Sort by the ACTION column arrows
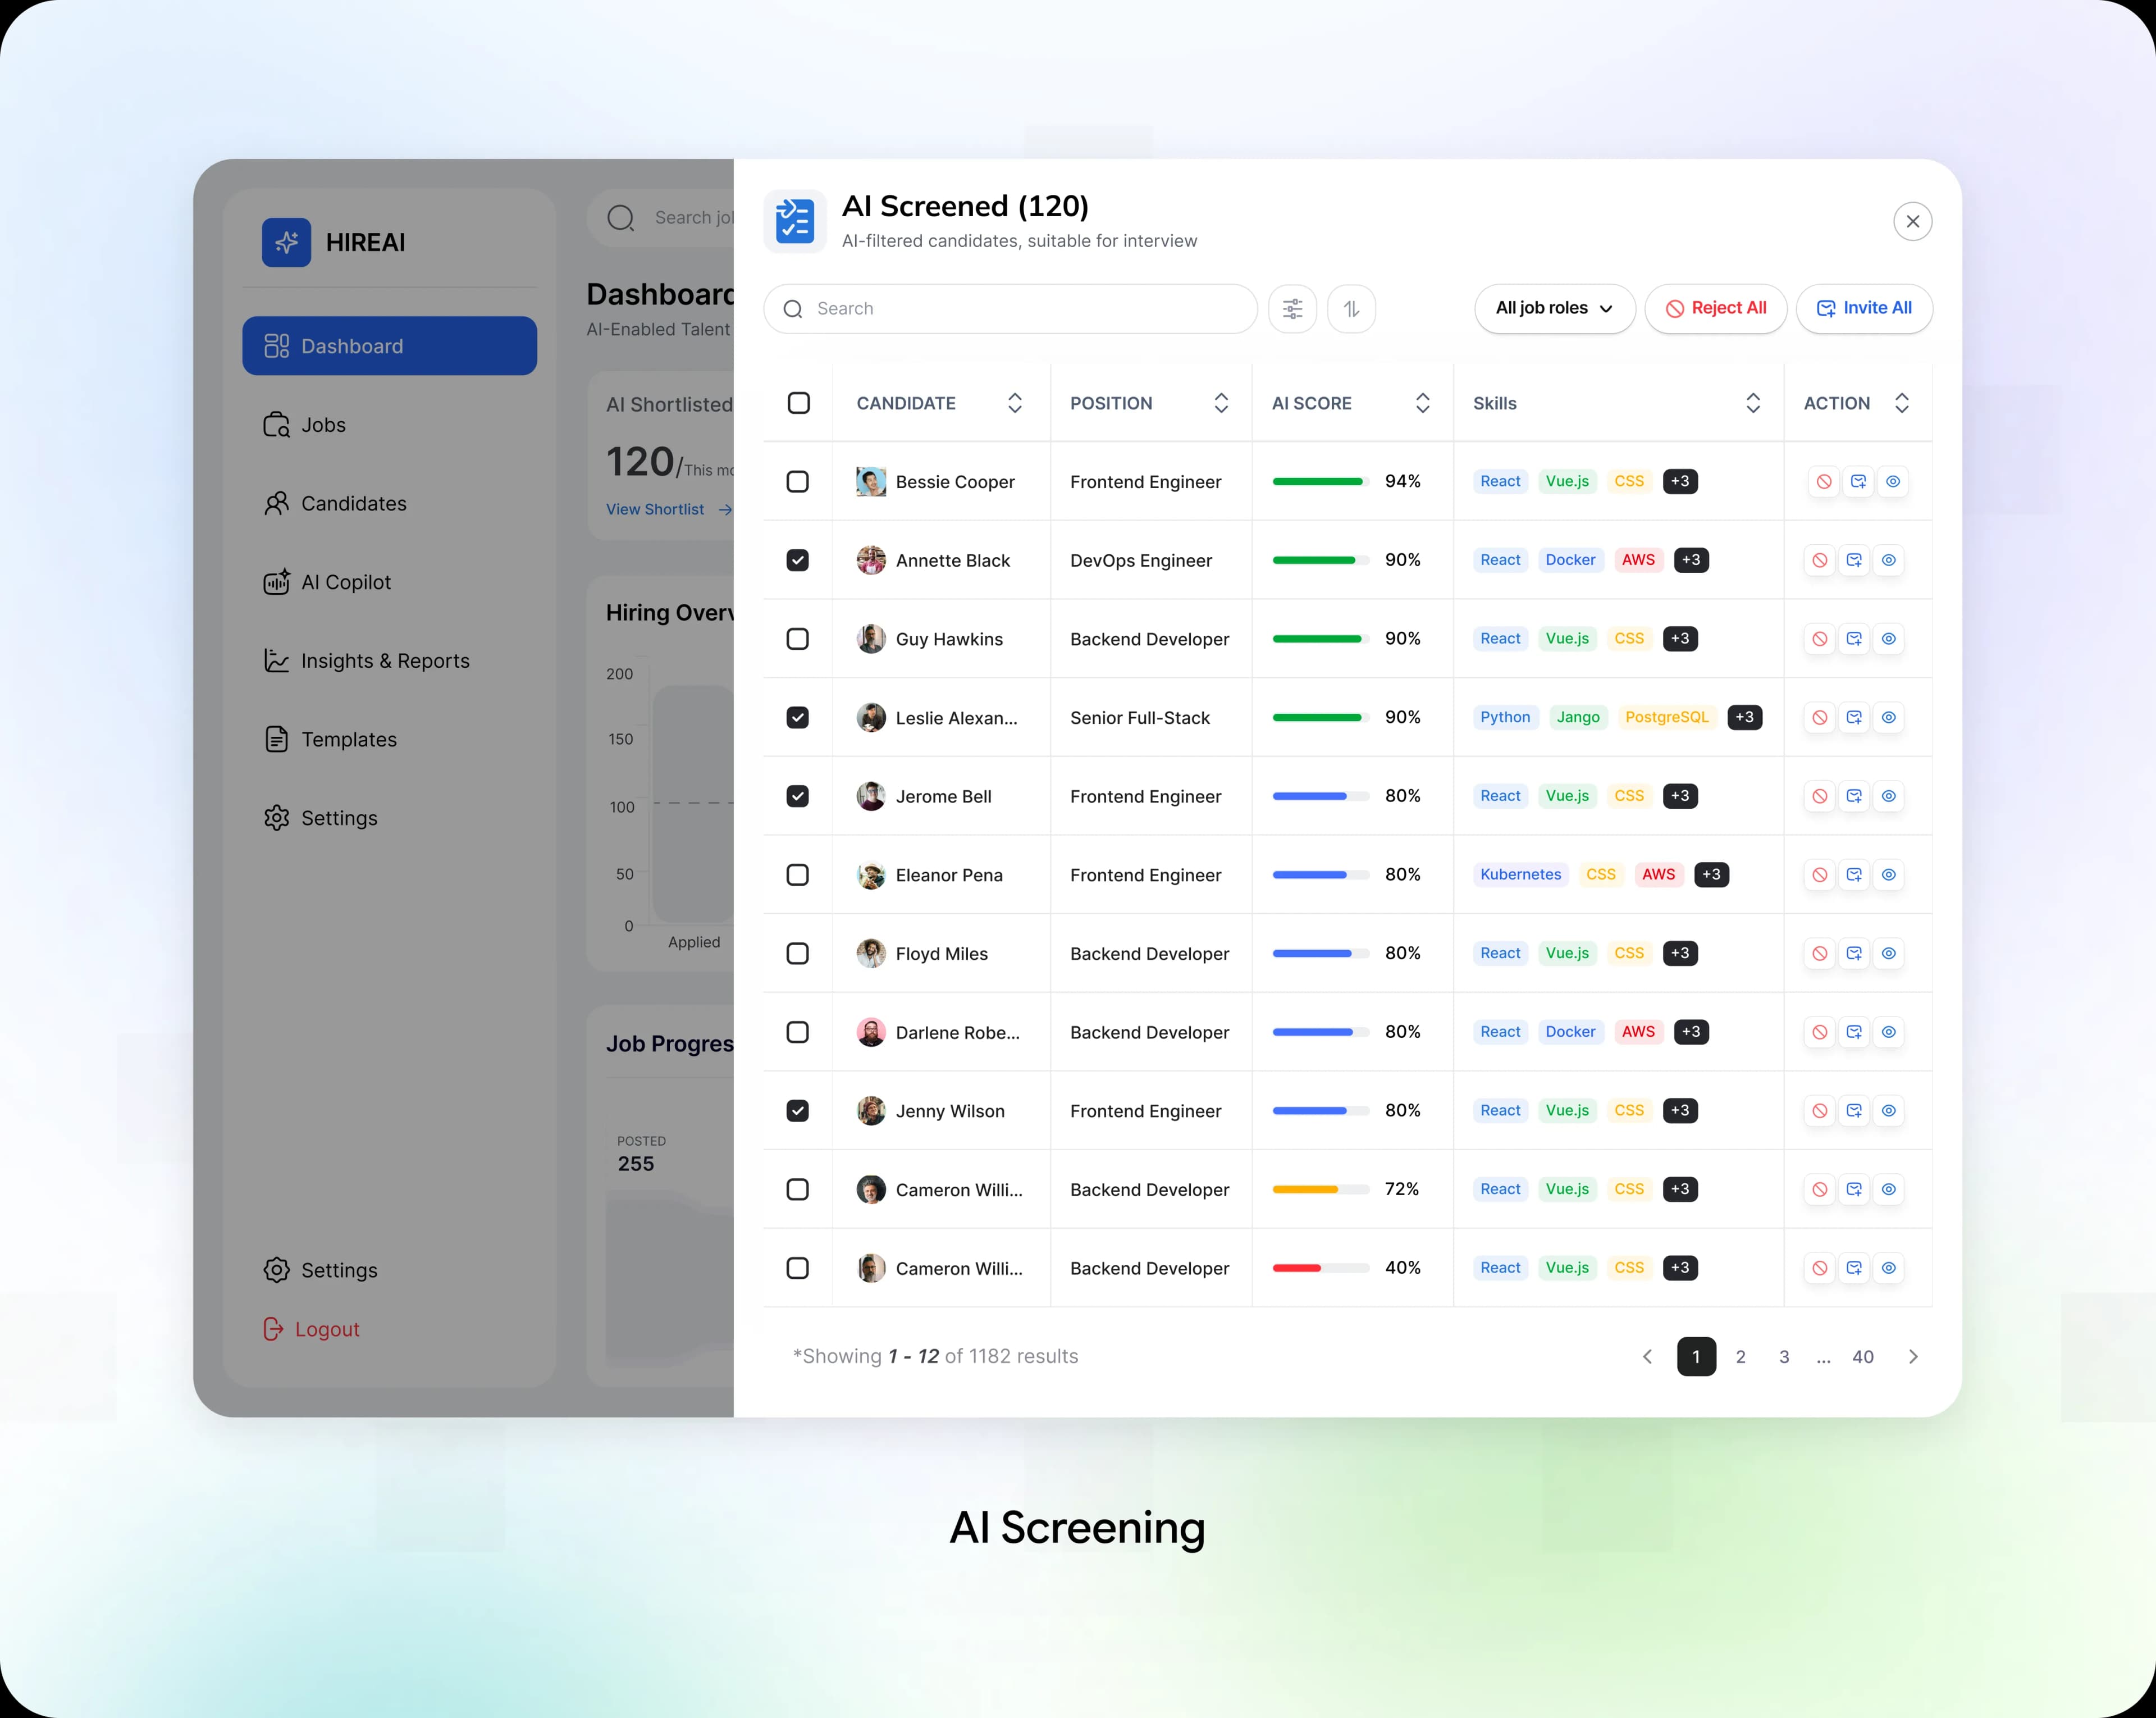 pyautogui.click(x=1902, y=403)
